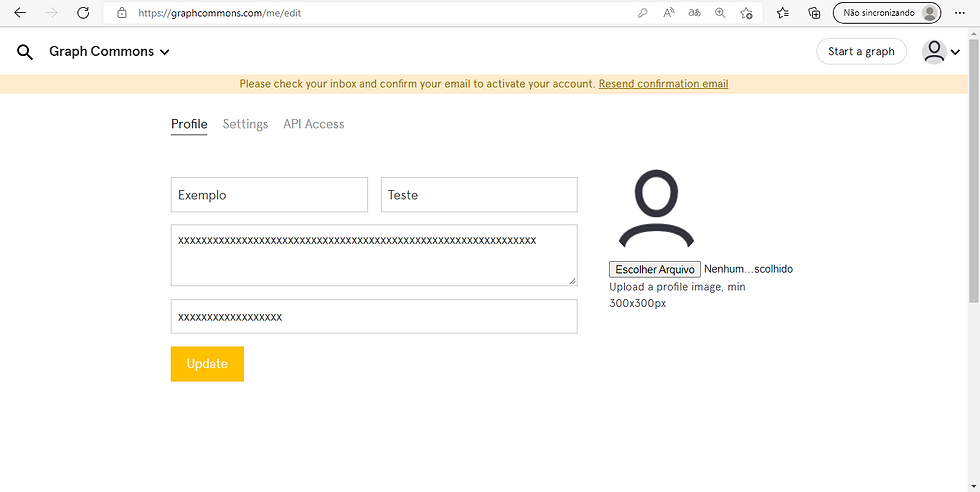
Task: Click the Start a graph button
Action: pyautogui.click(x=861, y=52)
